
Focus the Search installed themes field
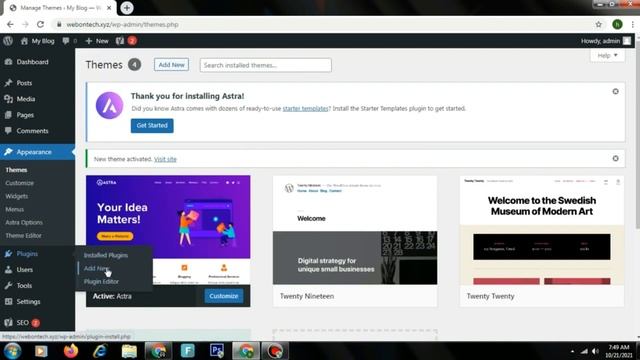[266, 65]
